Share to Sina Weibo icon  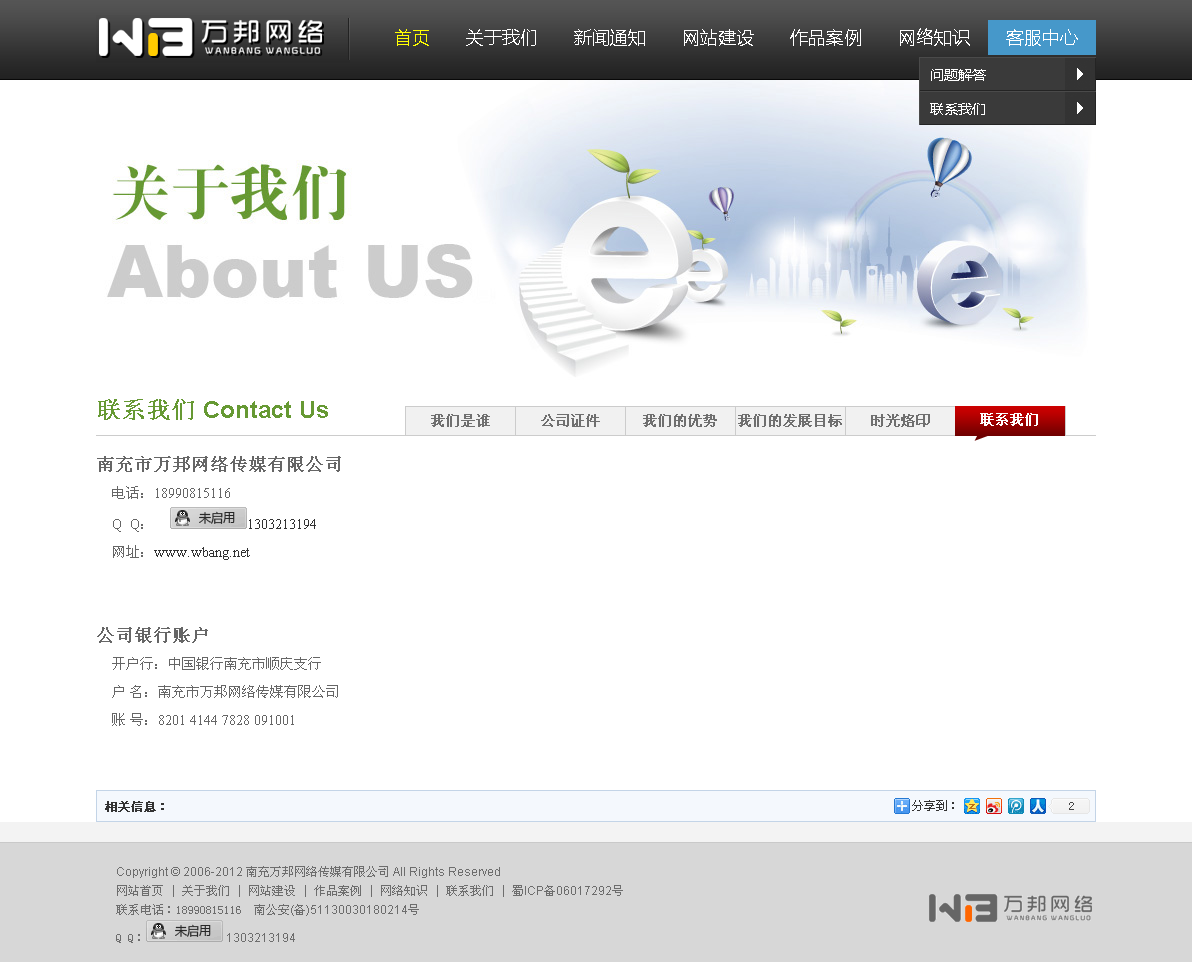coord(993,806)
